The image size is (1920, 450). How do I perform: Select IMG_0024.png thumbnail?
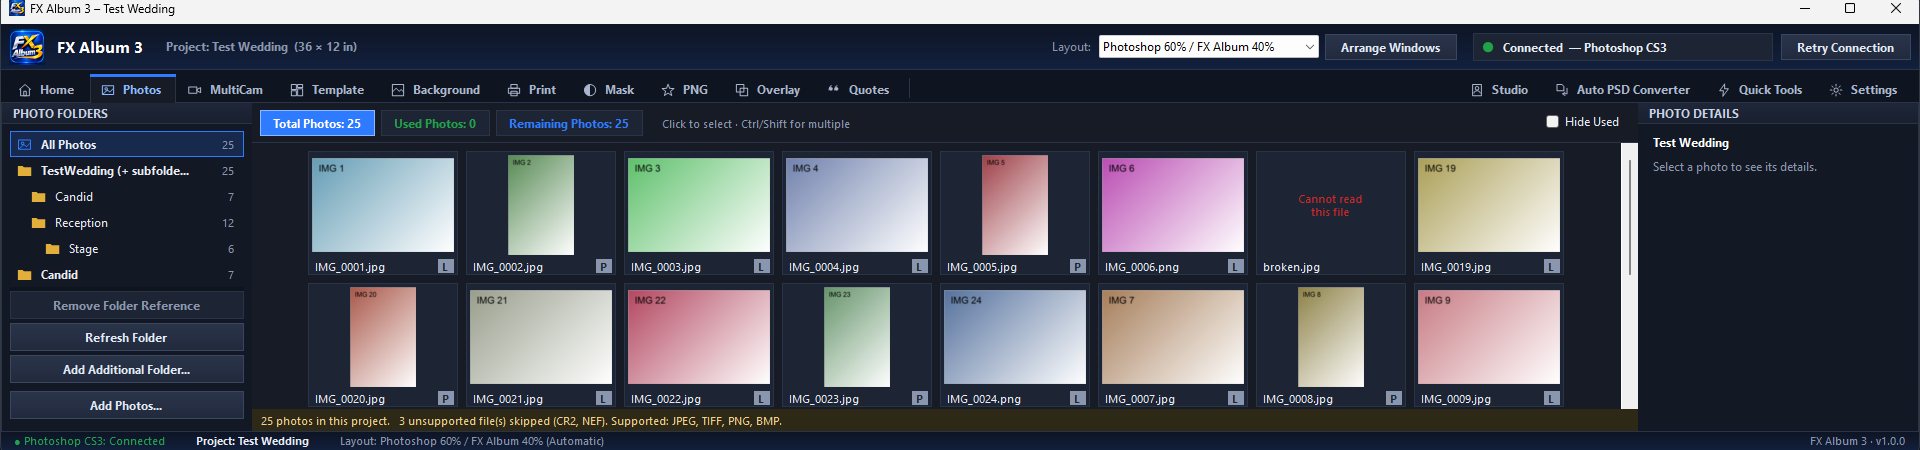tap(1015, 345)
